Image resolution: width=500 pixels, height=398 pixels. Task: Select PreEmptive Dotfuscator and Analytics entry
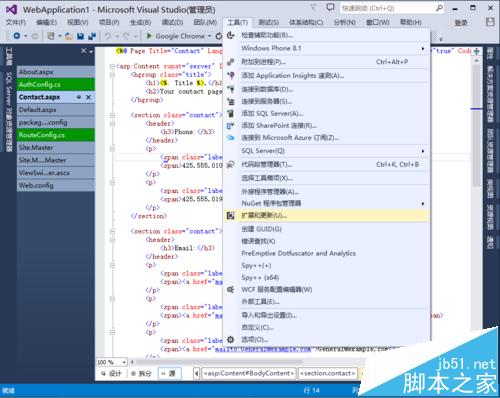[x=327, y=253]
